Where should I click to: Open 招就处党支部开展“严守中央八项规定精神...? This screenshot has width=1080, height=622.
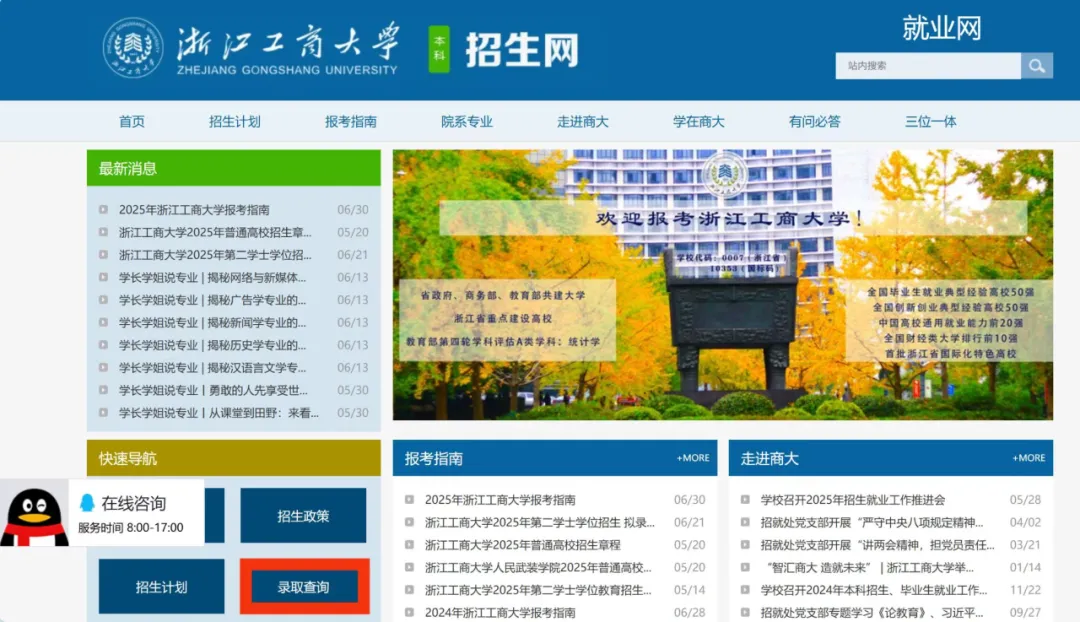(871, 523)
